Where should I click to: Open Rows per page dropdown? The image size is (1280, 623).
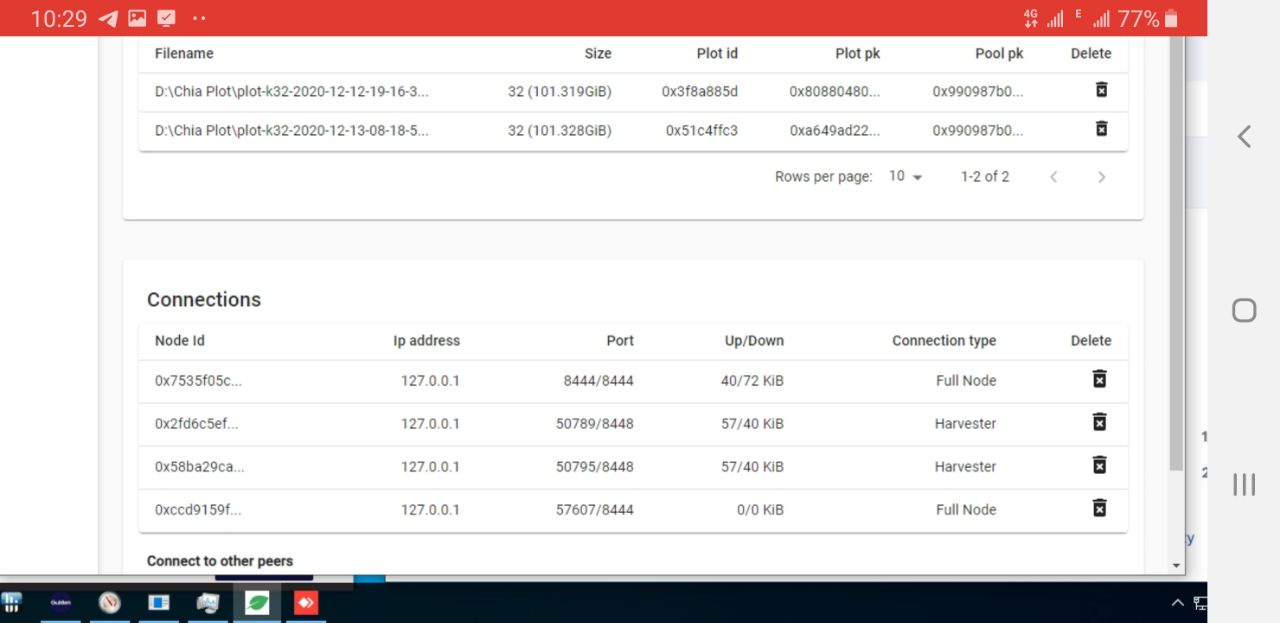906,176
